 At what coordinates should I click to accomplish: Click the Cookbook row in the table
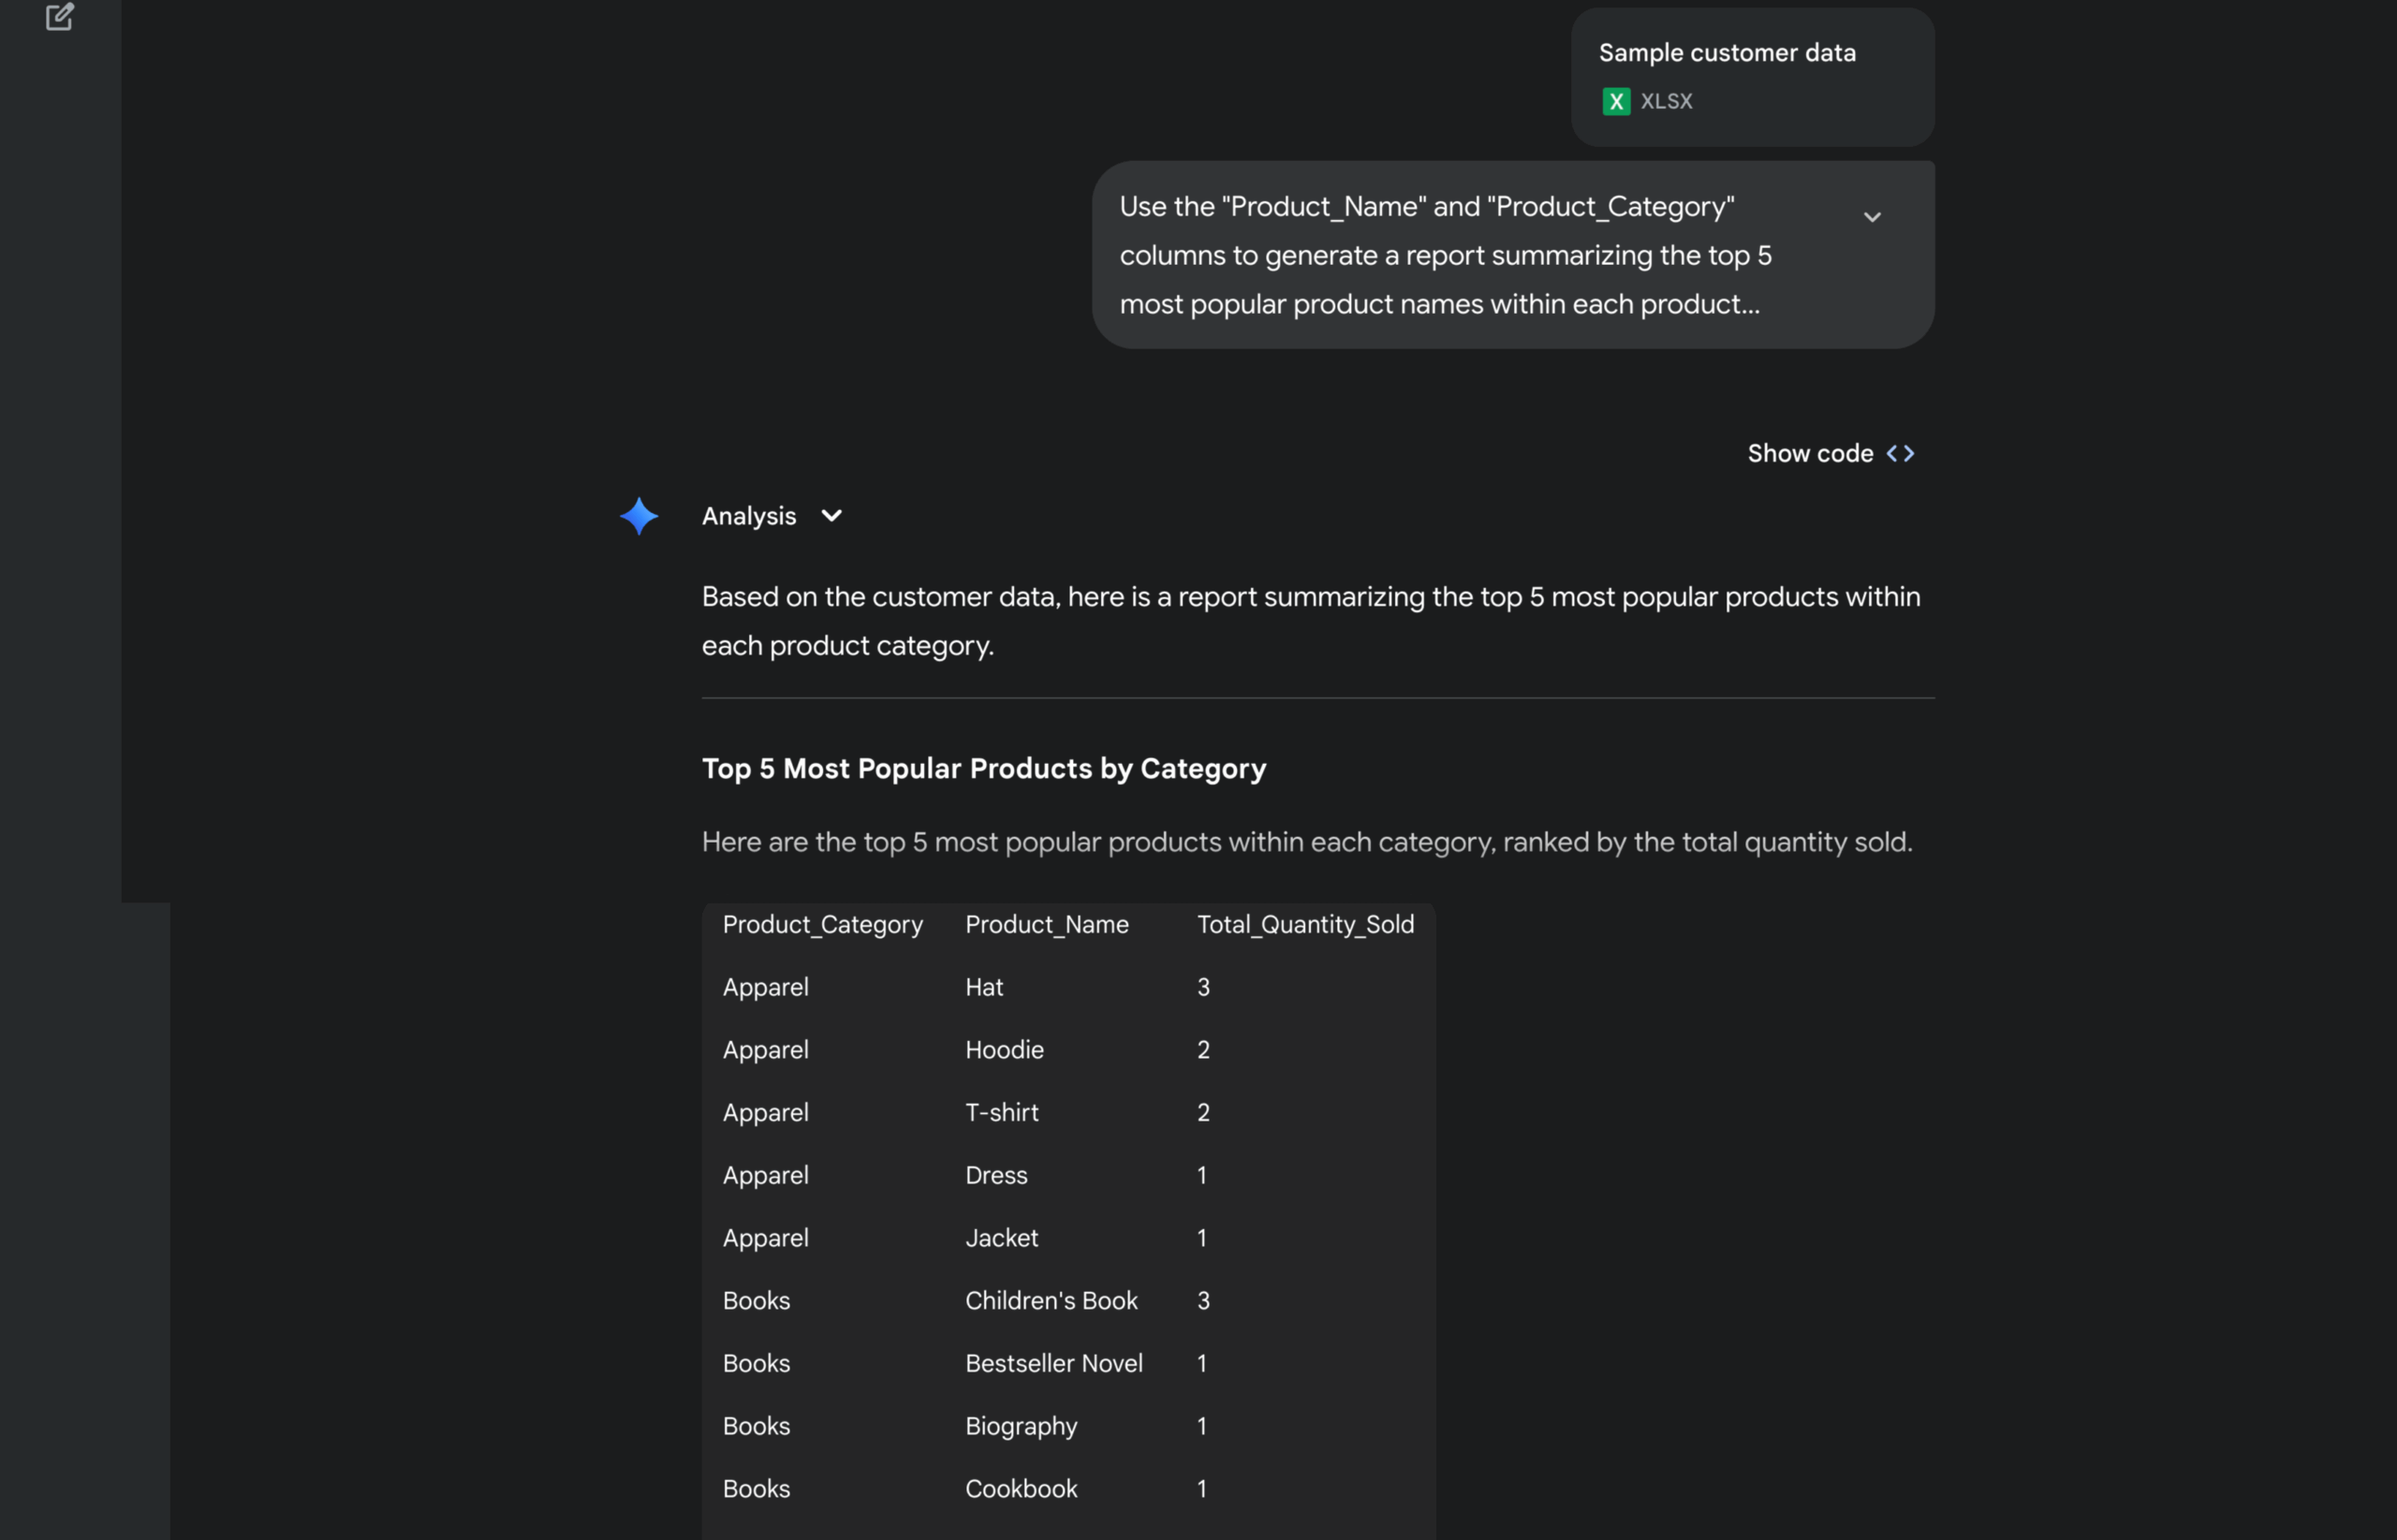[x=1021, y=1488]
